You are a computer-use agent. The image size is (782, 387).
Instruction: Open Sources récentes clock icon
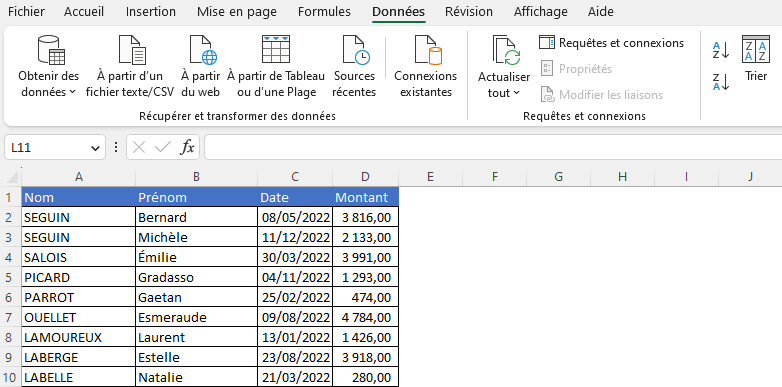[x=356, y=50]
